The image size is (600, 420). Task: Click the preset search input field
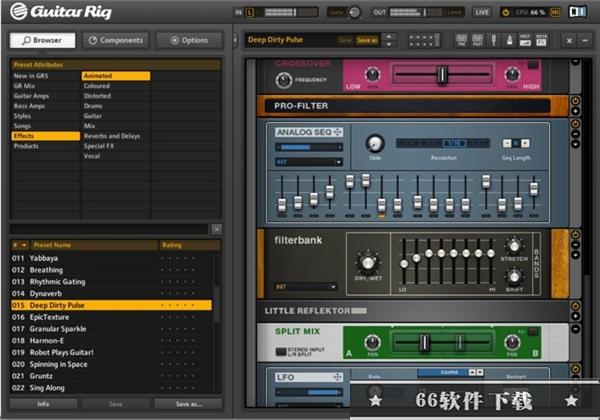[x=109, y=229]
